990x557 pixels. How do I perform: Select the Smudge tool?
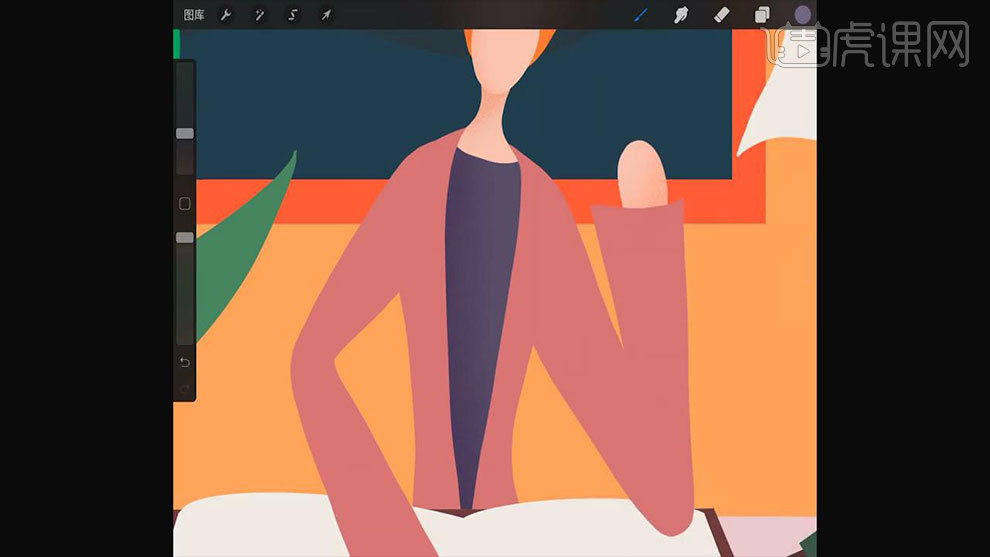(681, 15)
